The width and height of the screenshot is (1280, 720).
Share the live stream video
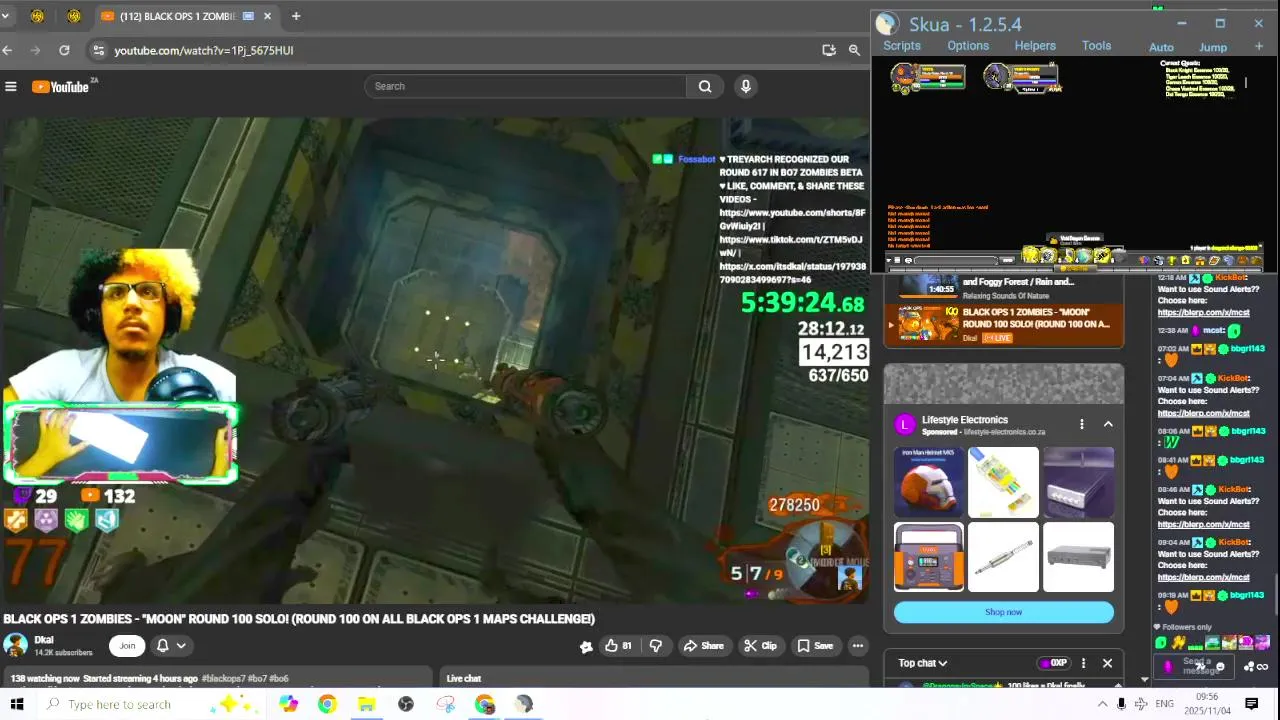coord(703,646)
